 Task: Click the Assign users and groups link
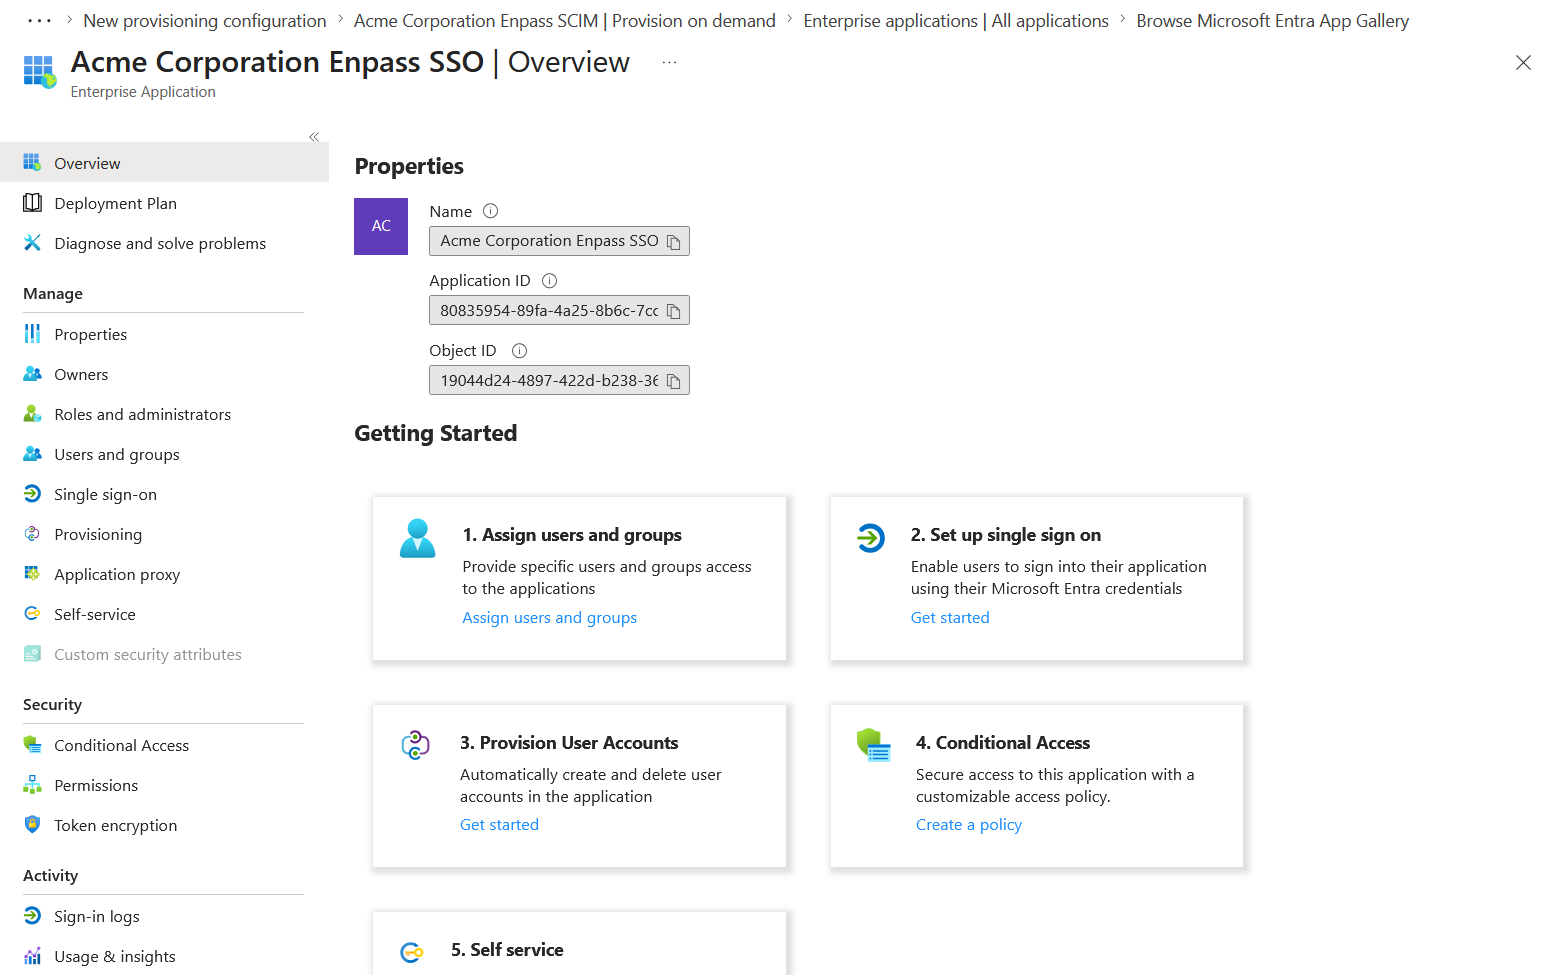[x=549, y=618]
